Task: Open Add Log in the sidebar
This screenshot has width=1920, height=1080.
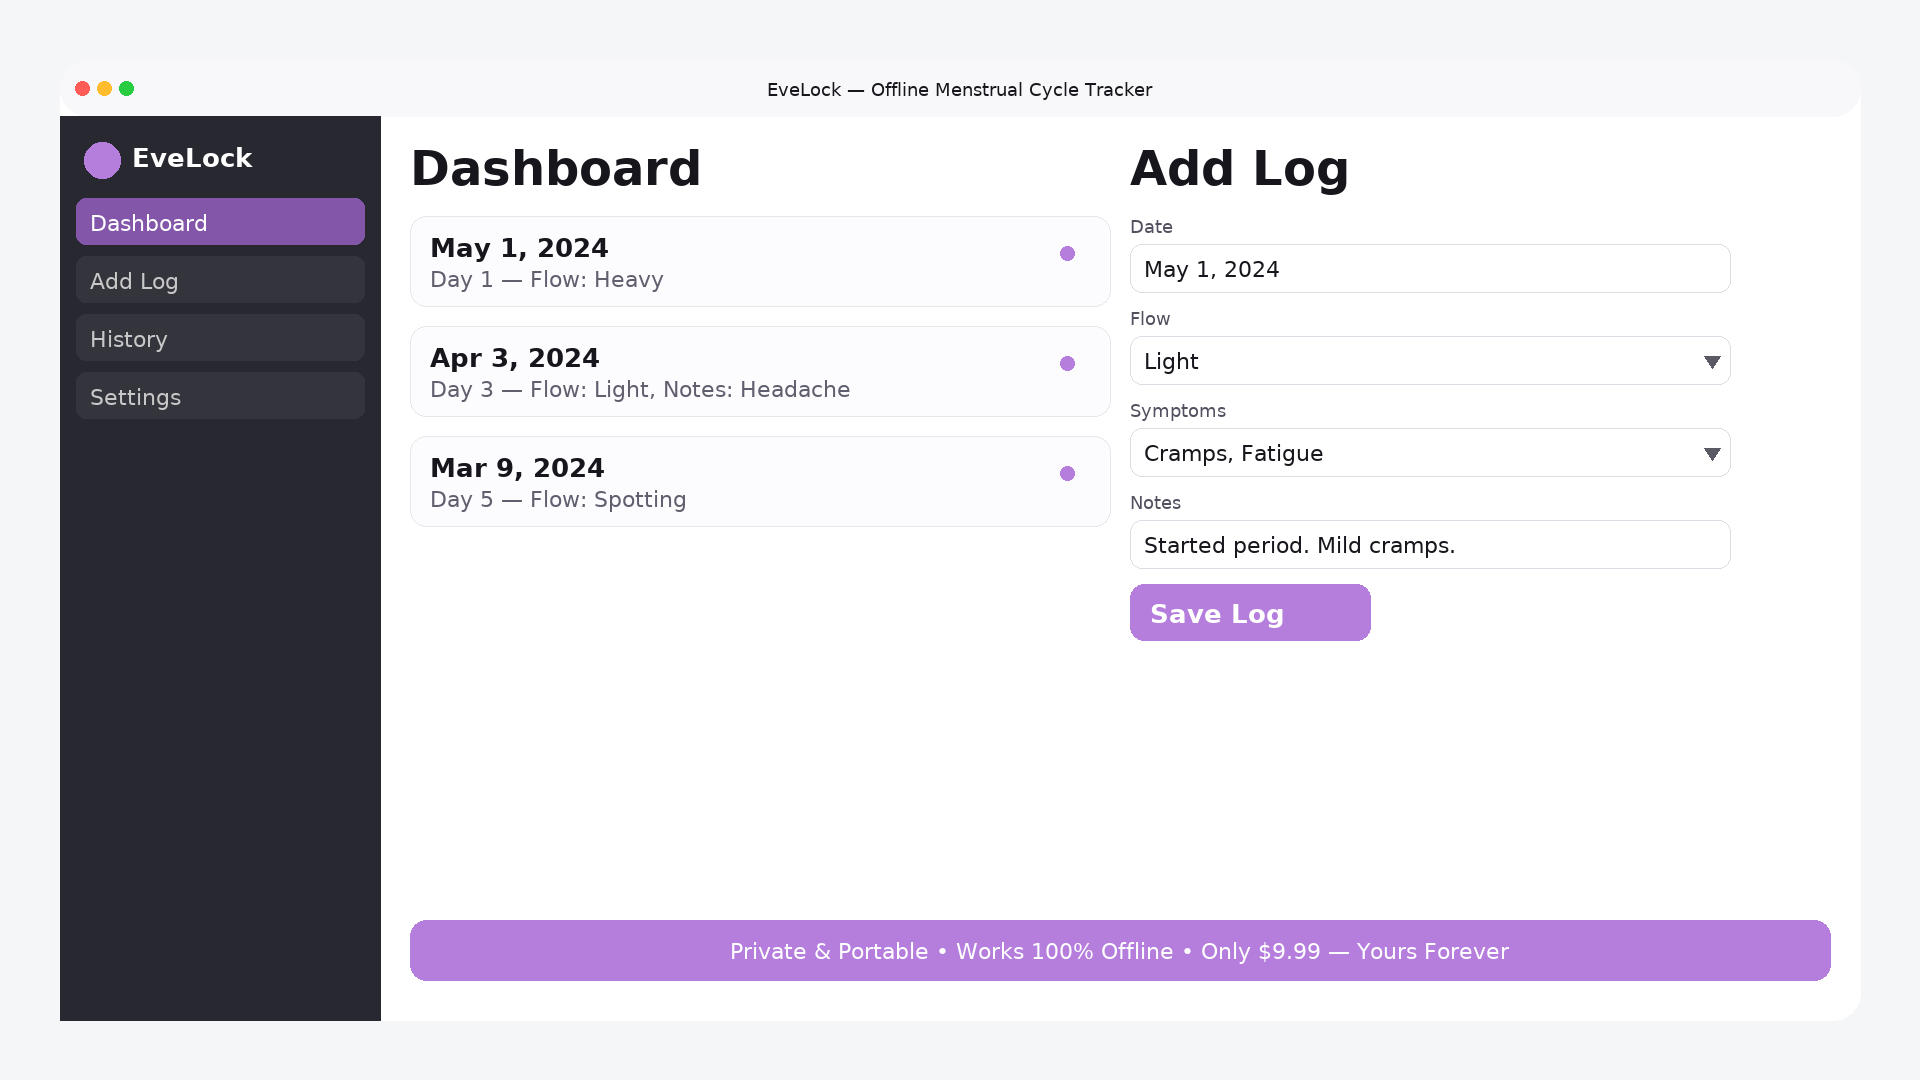Action: coord(220,280)
